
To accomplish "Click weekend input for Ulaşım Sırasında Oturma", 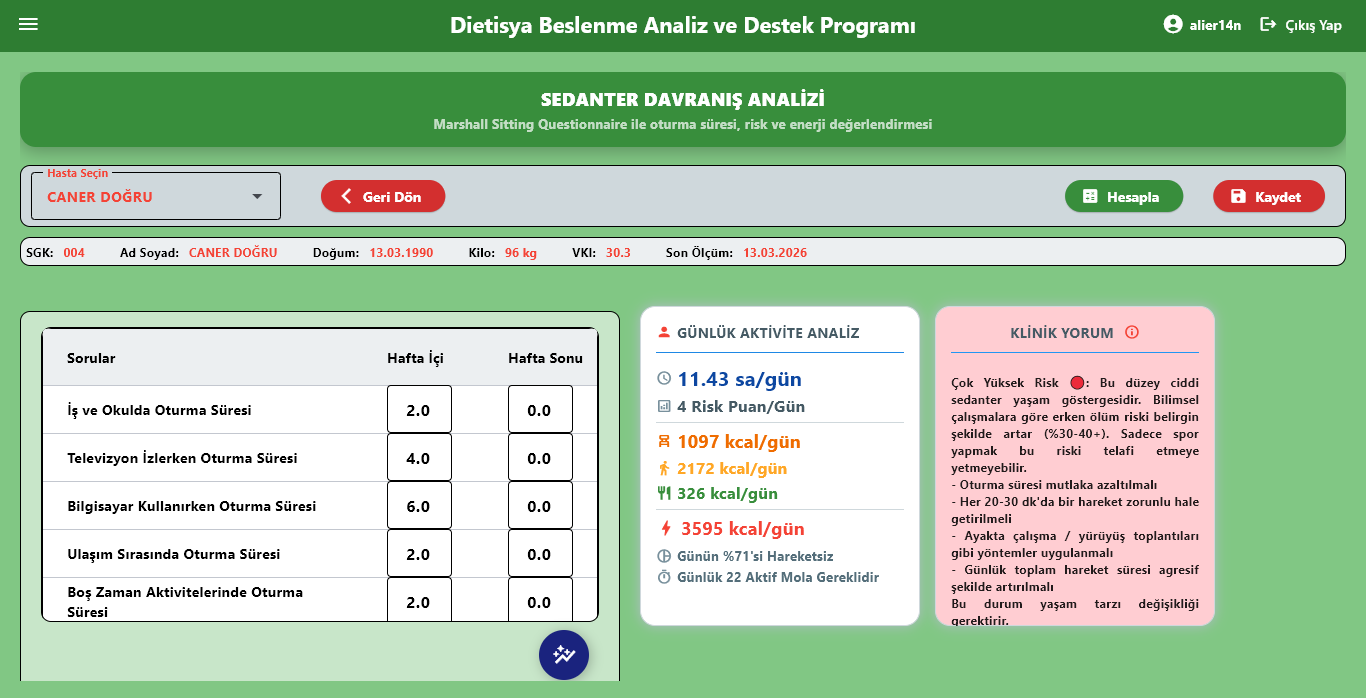I will click(540, 554).
